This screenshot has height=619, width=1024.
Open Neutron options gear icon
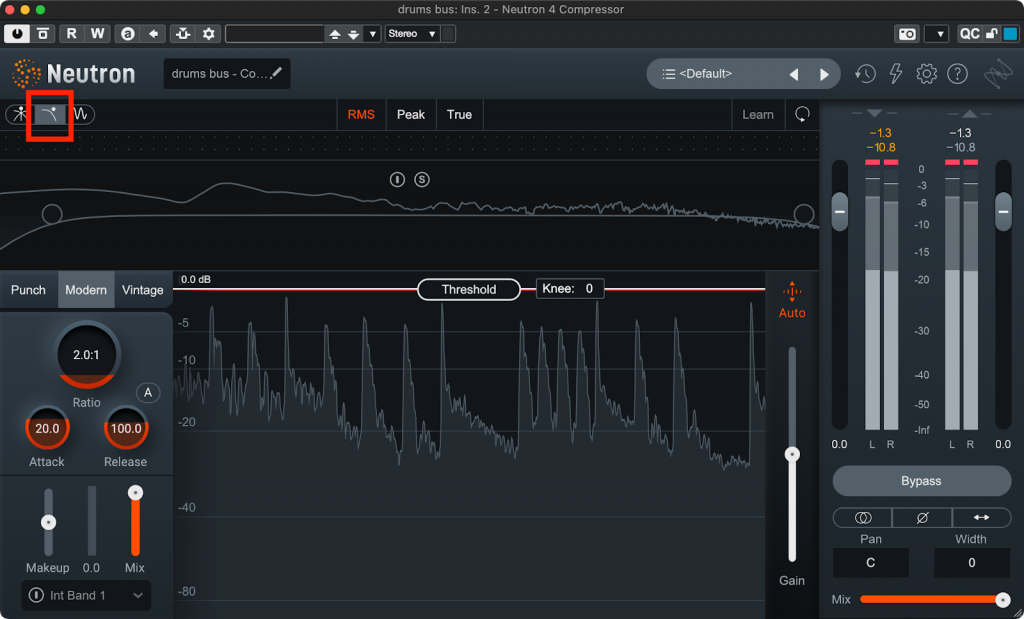tap(926, 74)
